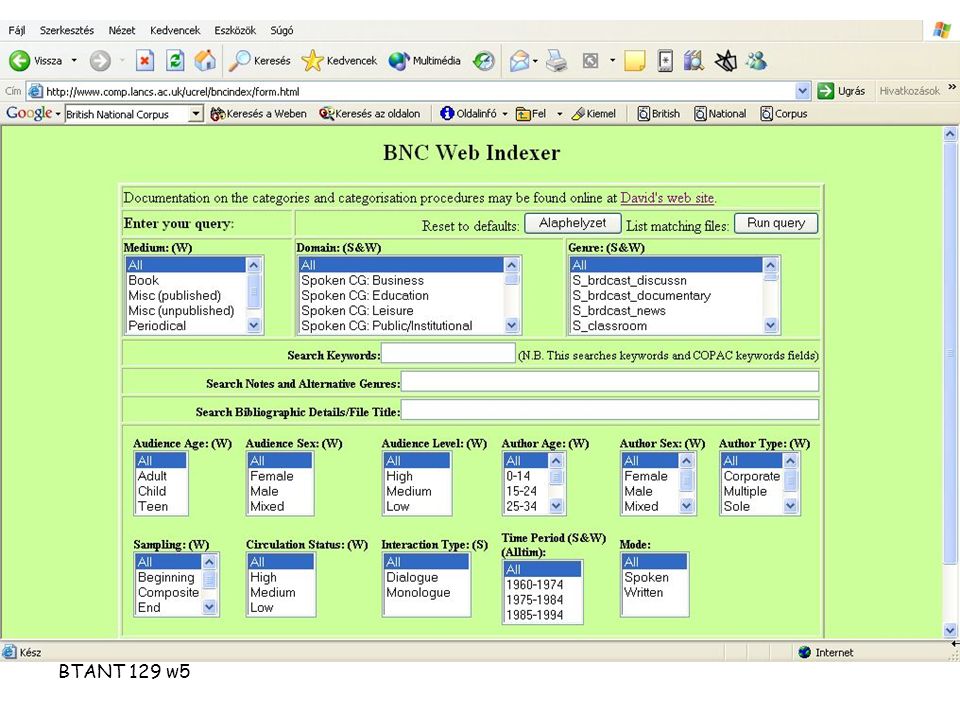Select Periodical in Medium list
Screen dimensions: 960x720
[186, 326]
